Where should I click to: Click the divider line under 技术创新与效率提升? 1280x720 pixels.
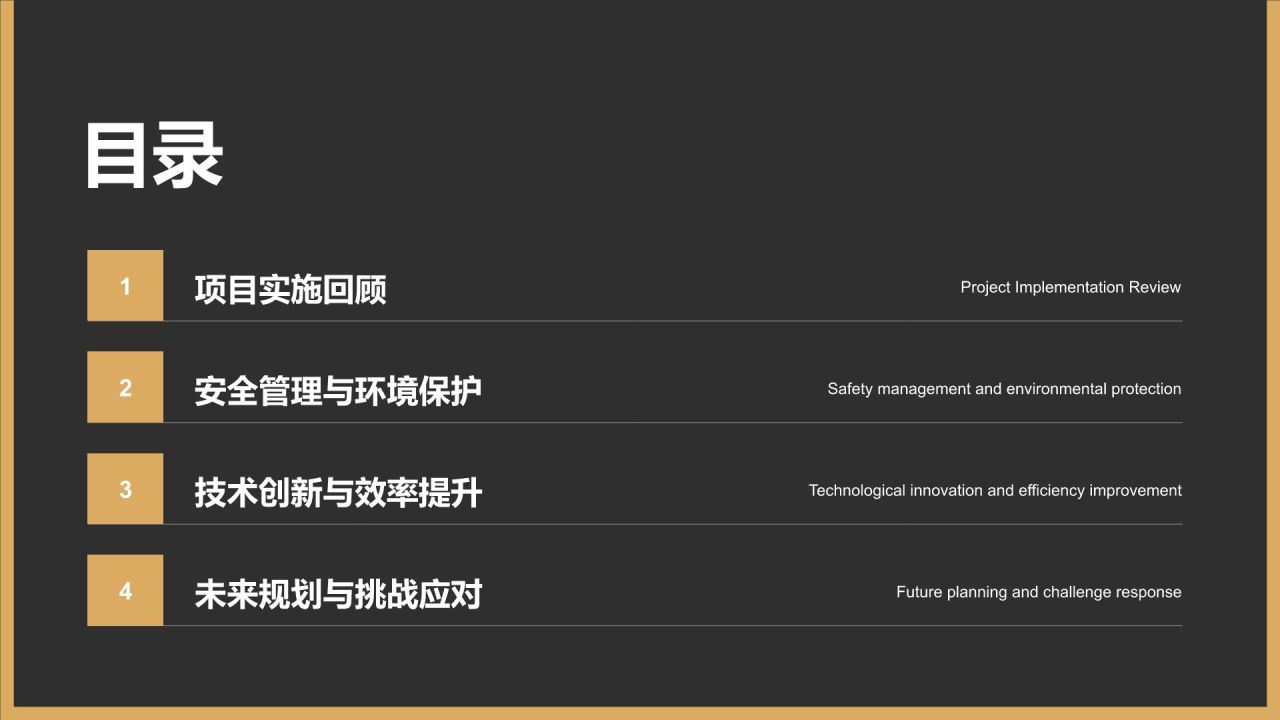pos(672,524)
